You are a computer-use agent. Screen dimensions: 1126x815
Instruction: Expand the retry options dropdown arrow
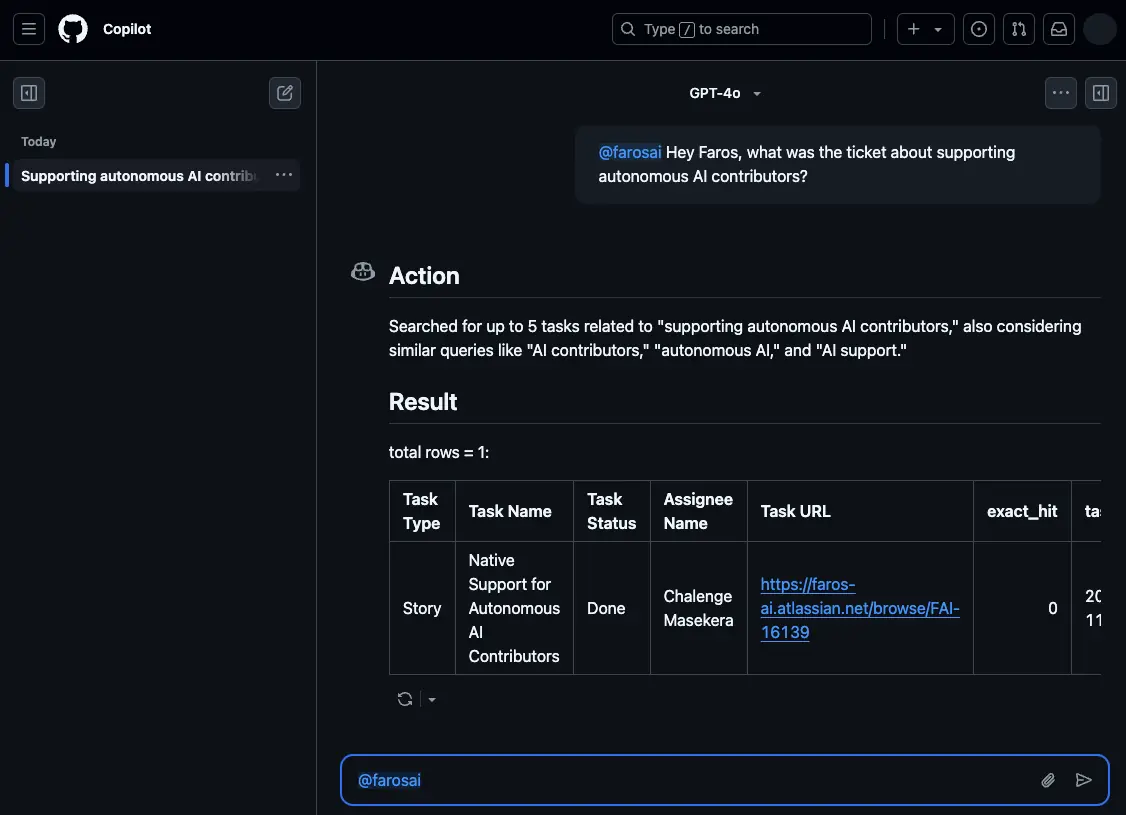[x=431, y=698]
